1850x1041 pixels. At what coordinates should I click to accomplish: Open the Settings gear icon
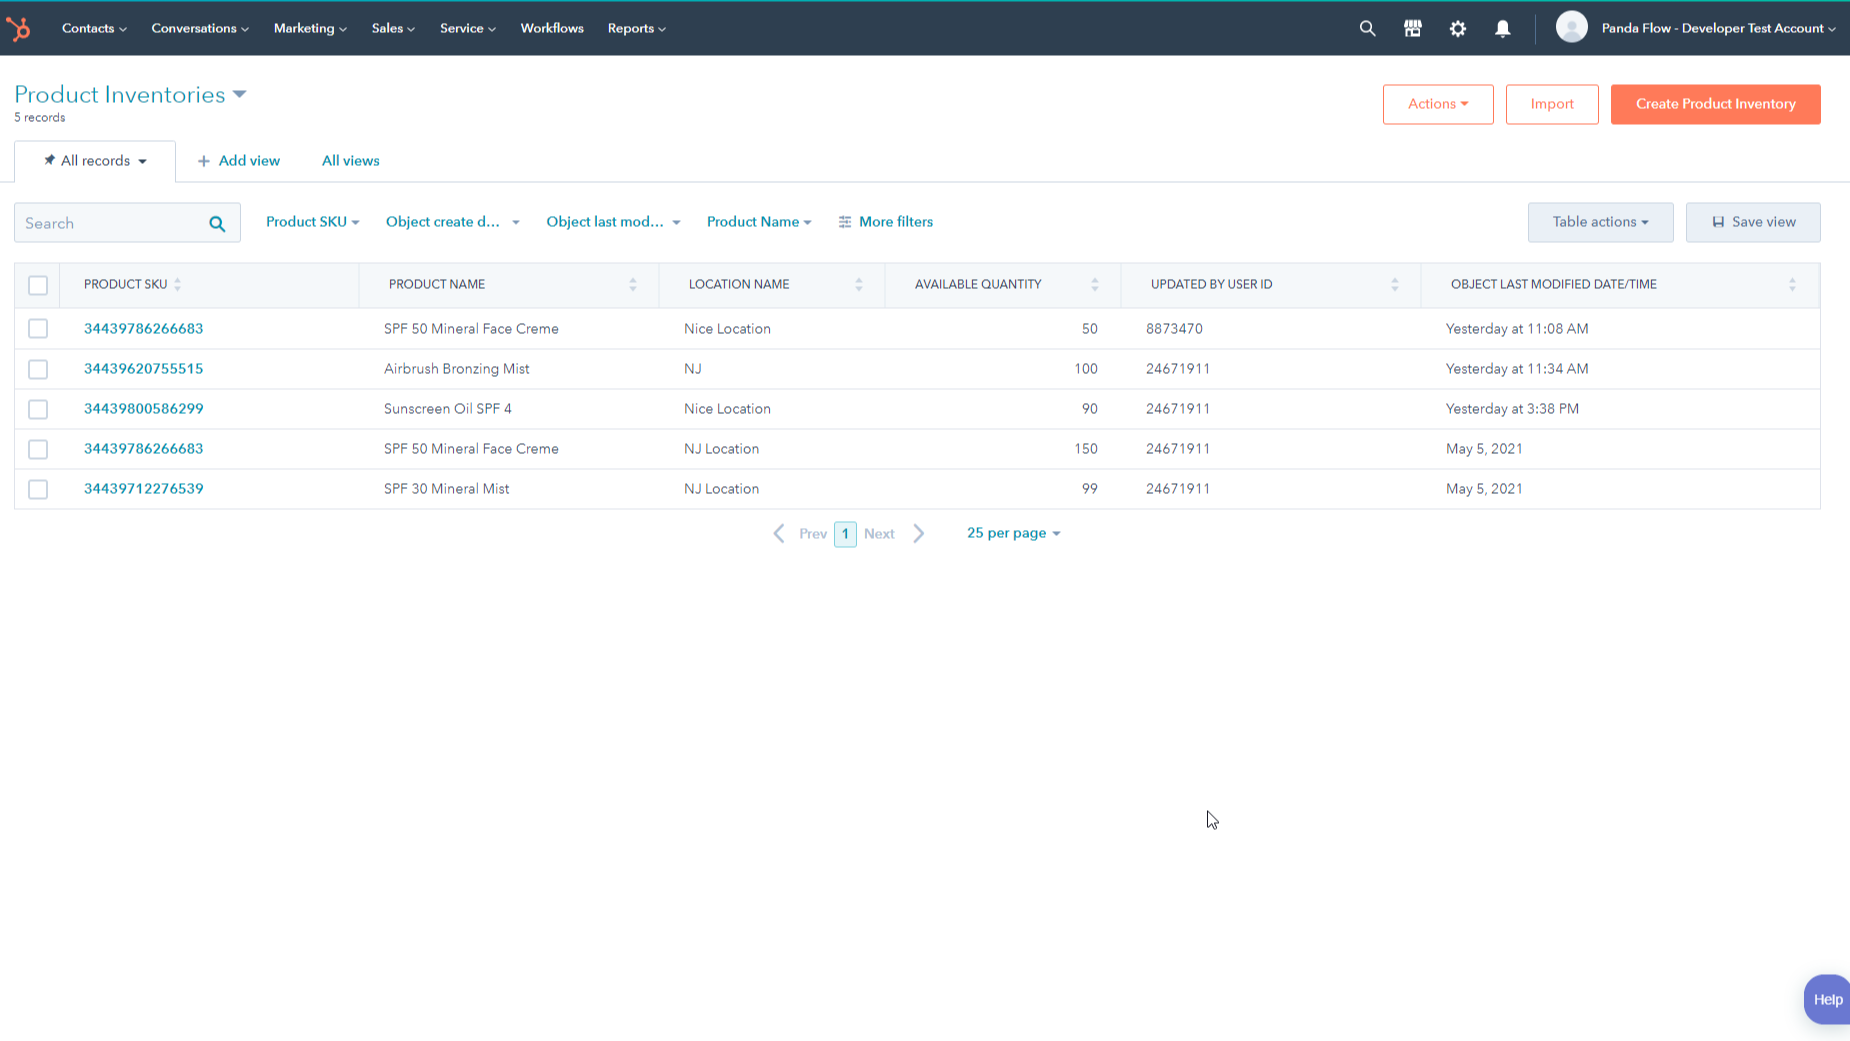pyautogui.click(x=1457, y=28)
